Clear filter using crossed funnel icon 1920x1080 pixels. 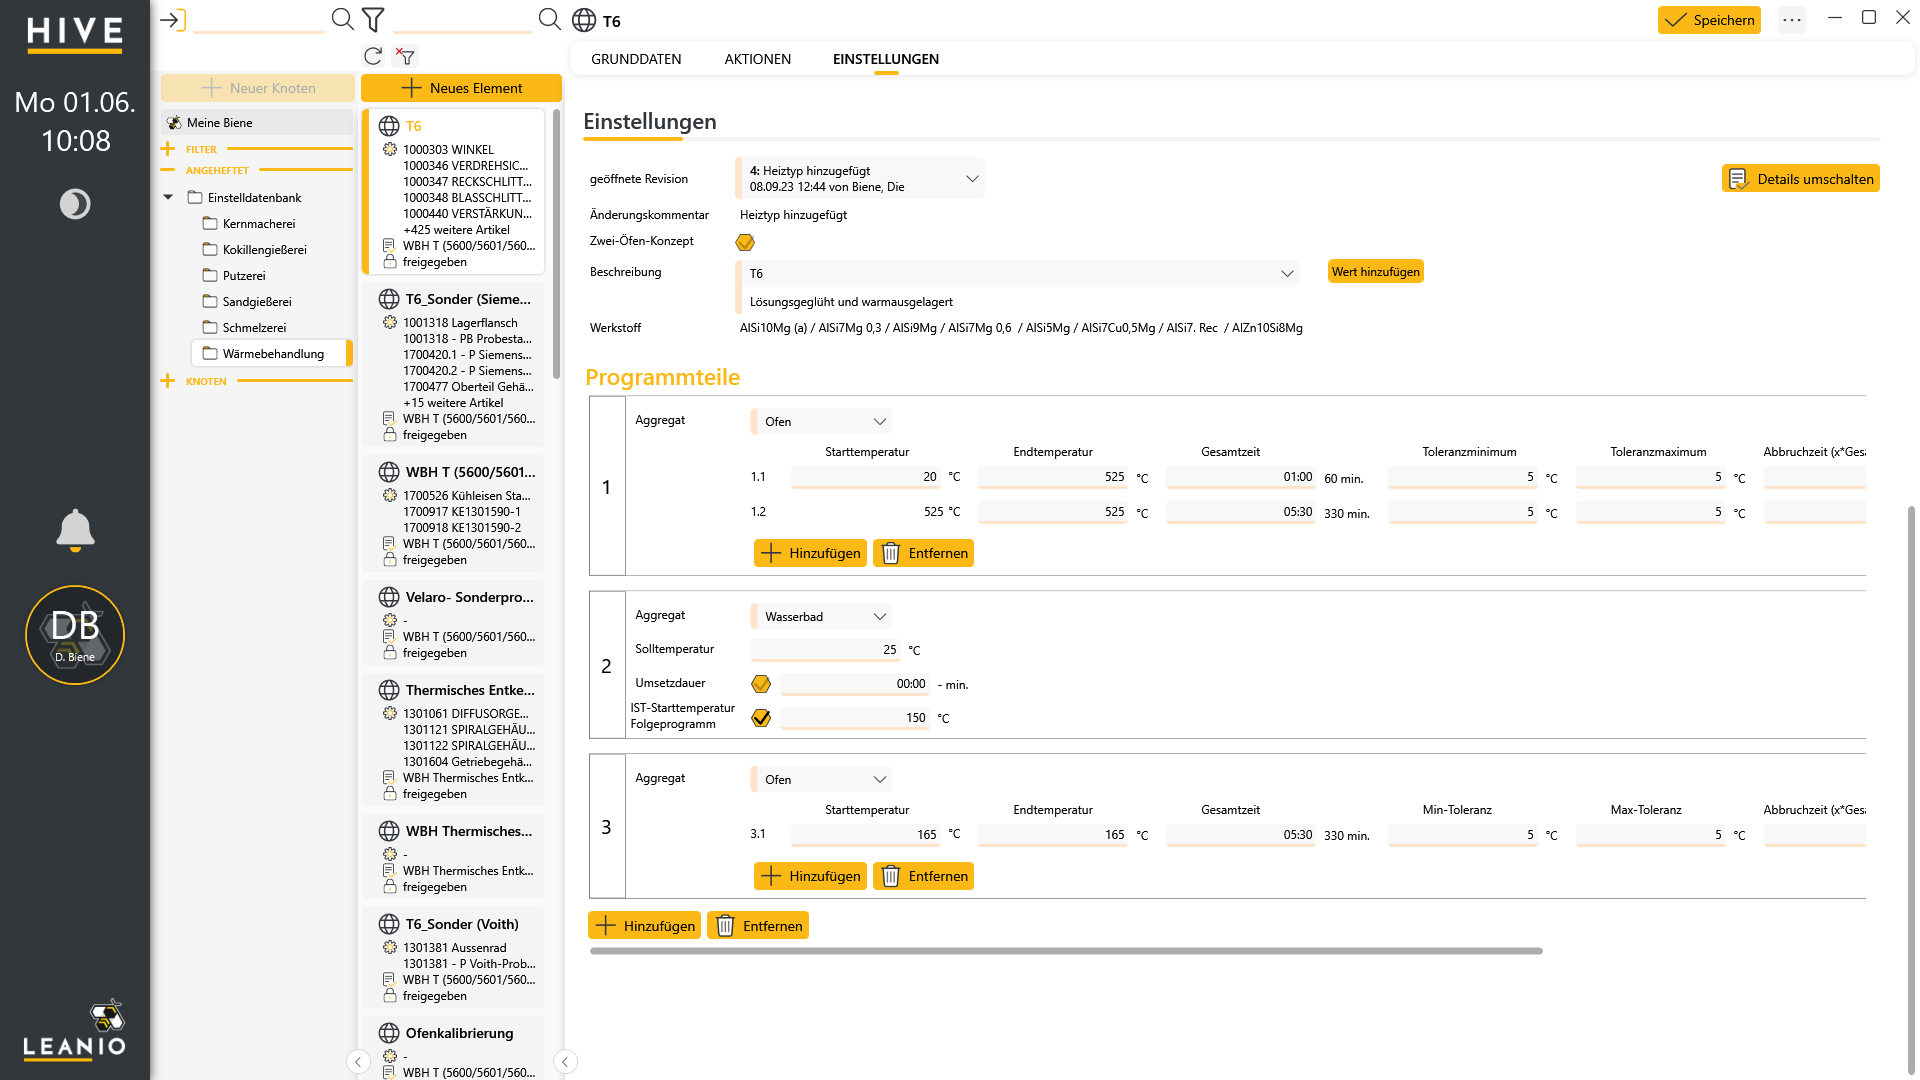405,56
